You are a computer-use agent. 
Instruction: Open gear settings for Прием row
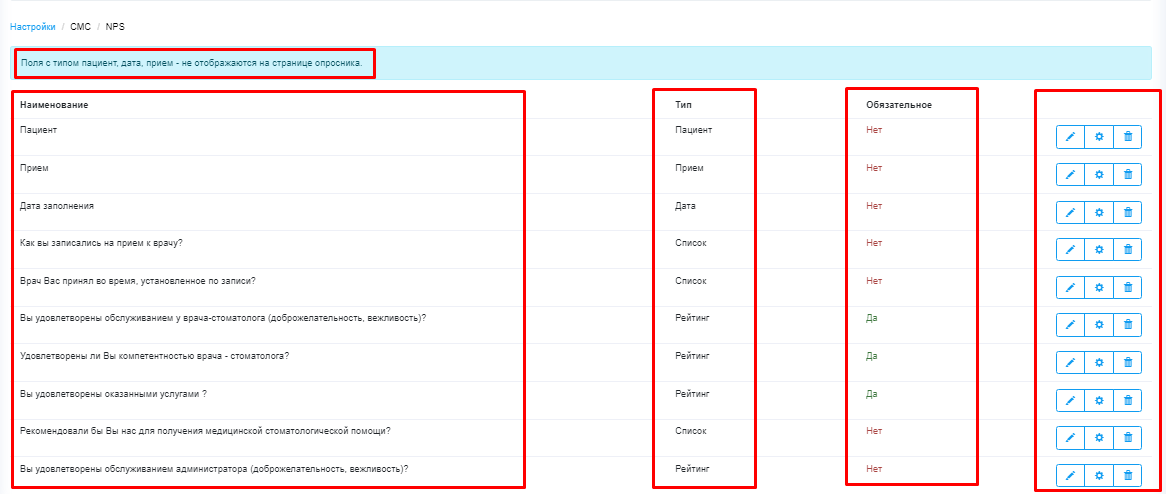1099,175
